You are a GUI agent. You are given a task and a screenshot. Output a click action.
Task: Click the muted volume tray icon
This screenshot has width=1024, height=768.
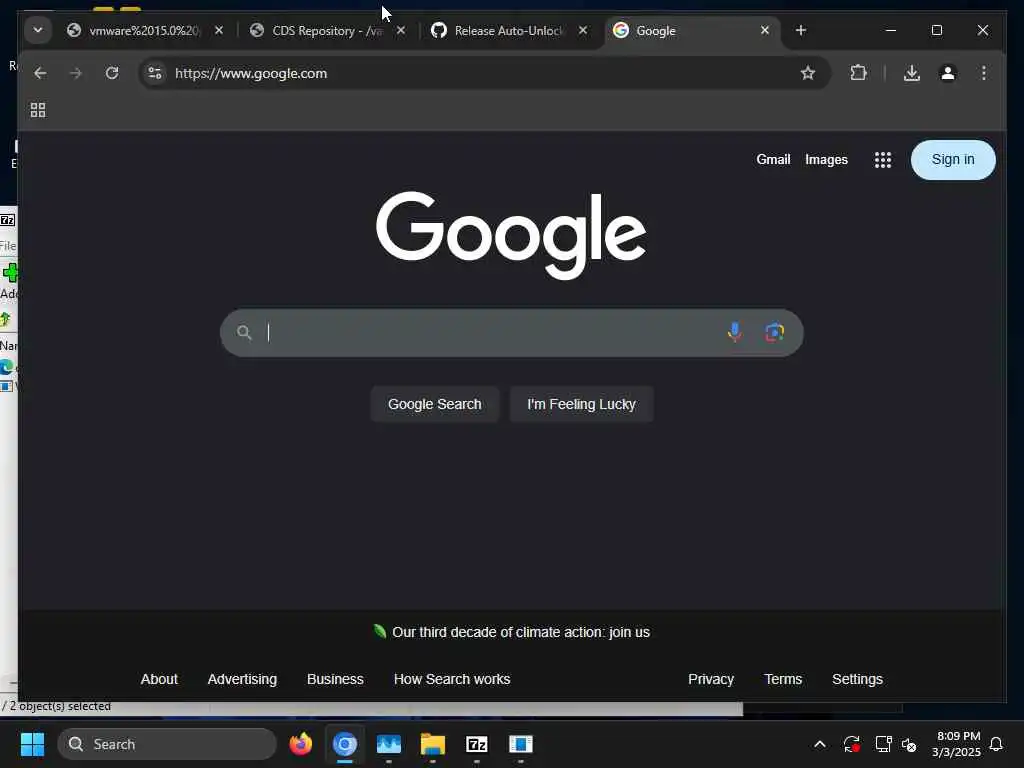point(909,744)
